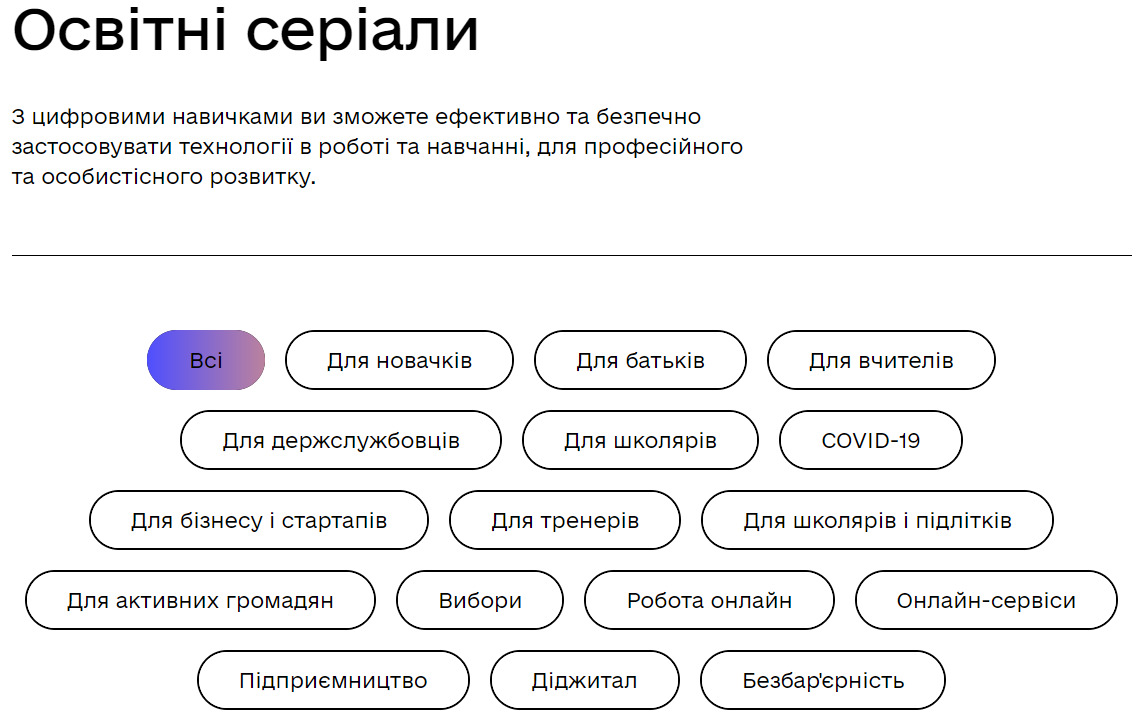The image size is (1144, 717).
Task: Select 'Робота онлайн' filter
Action: coord(708,600)
